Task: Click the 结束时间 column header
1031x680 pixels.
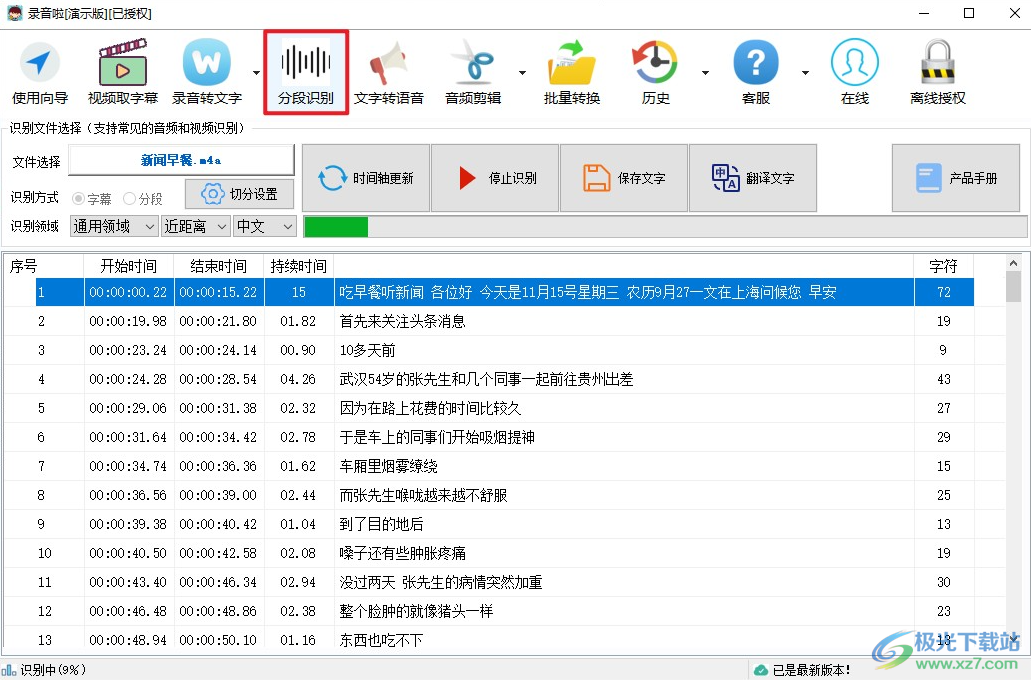Action: click(218, 266)
